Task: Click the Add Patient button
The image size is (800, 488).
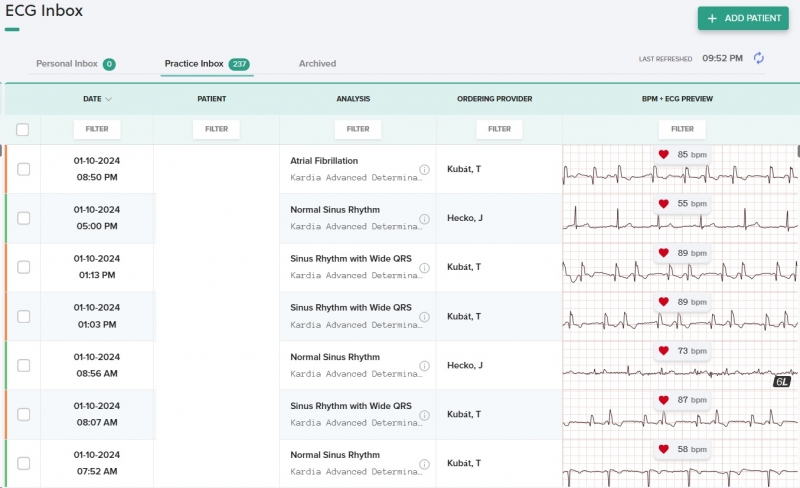Action: pyautogui.click(x=743, y=18)
